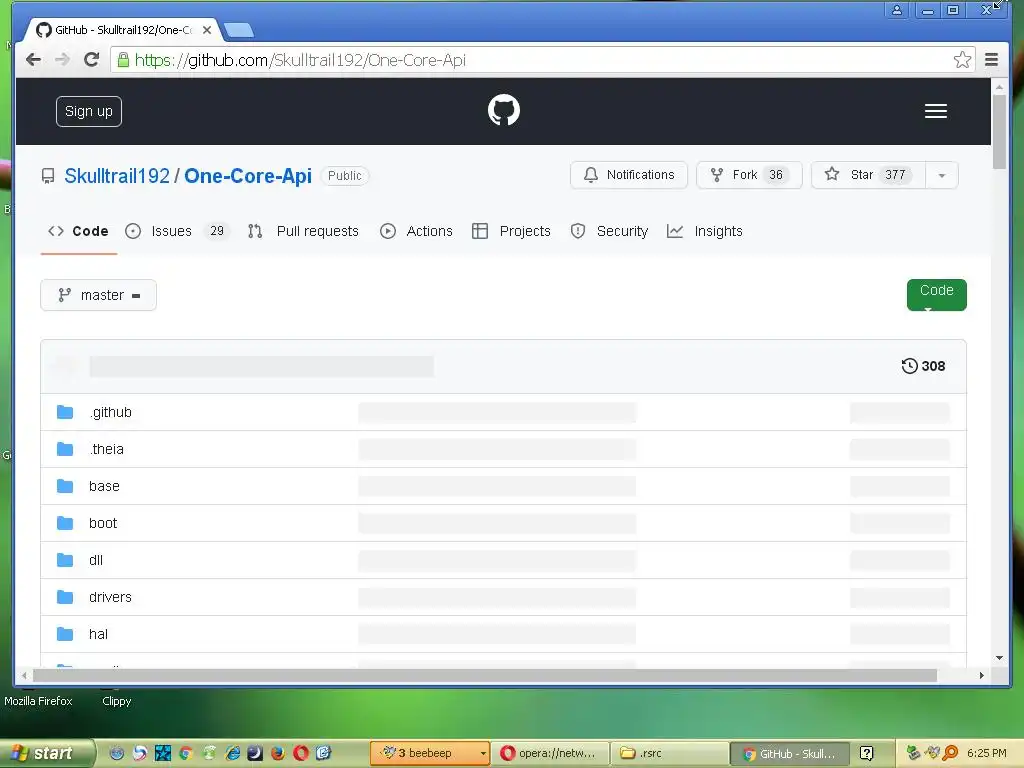Image resolution: width=1024 pixels, height=768 pixels.
Task: Click the Clippy desktop shortcut
Action: tap(117, 701)
